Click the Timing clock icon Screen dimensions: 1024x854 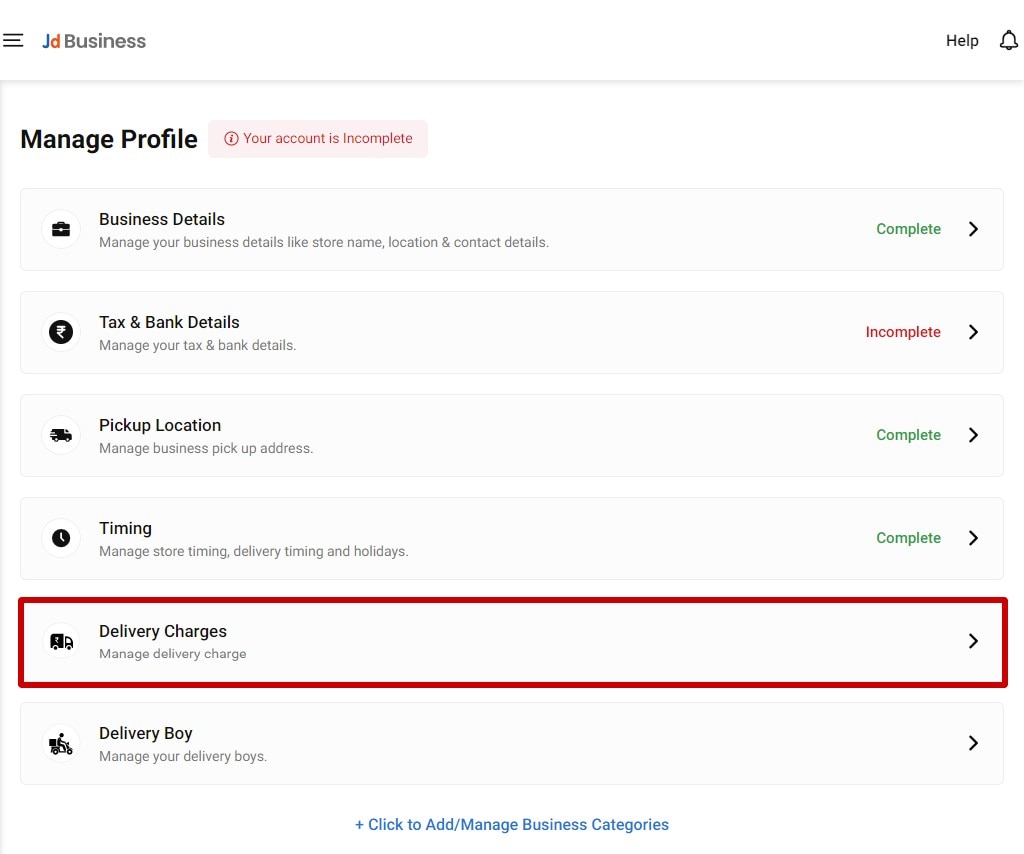tap(61, 538)
